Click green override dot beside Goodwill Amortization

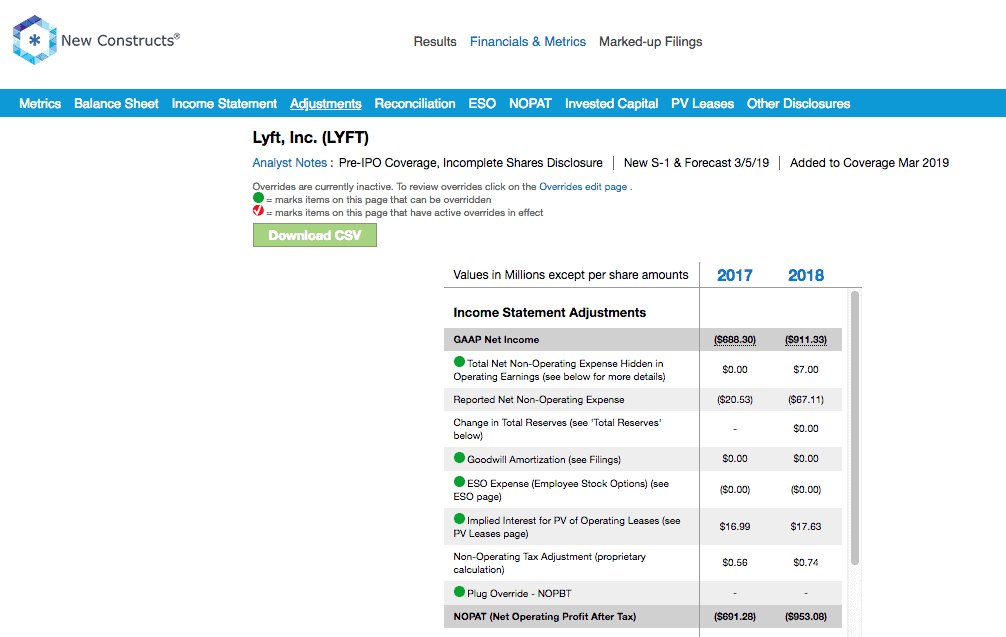[x=459, y=457]
